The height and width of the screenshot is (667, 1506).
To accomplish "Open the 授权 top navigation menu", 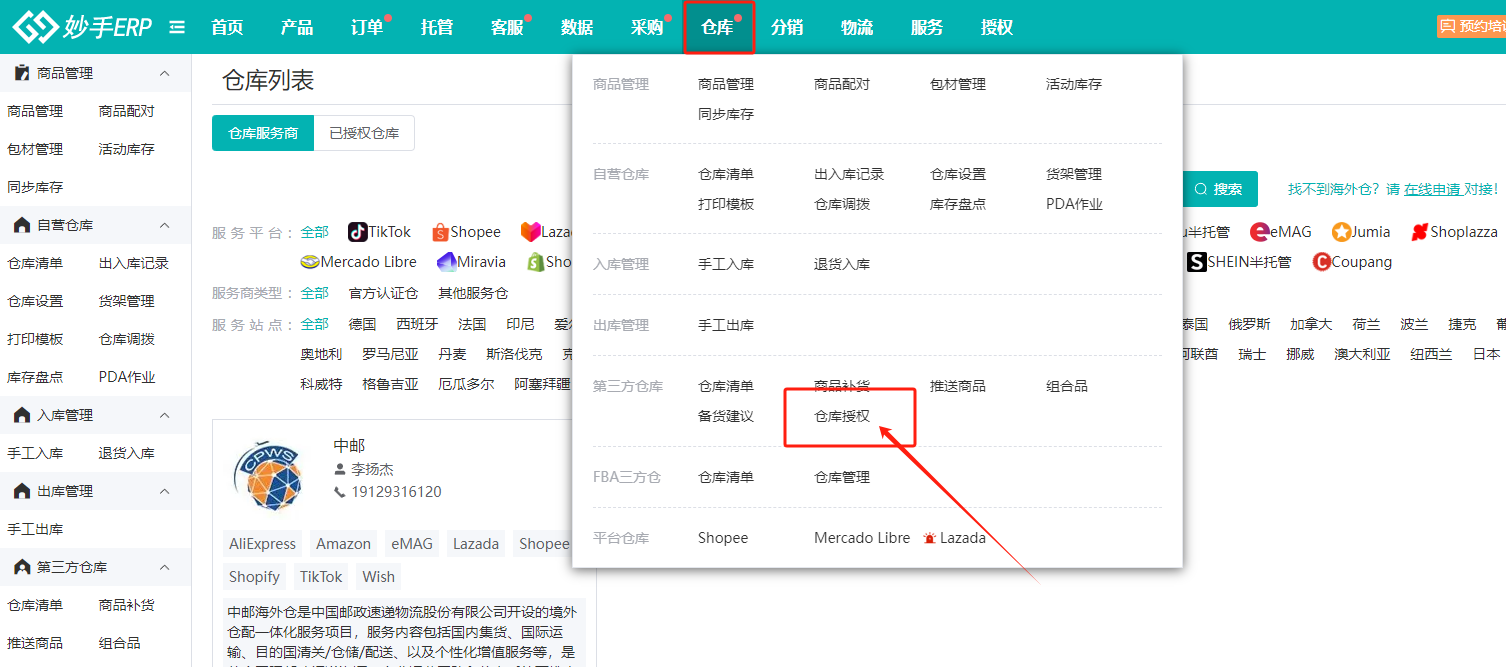I will tap(997, 27).
